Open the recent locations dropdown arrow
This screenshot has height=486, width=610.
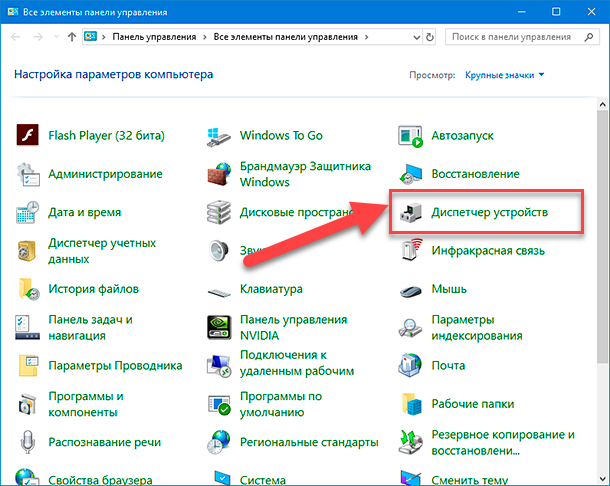[x=56, y=37]
